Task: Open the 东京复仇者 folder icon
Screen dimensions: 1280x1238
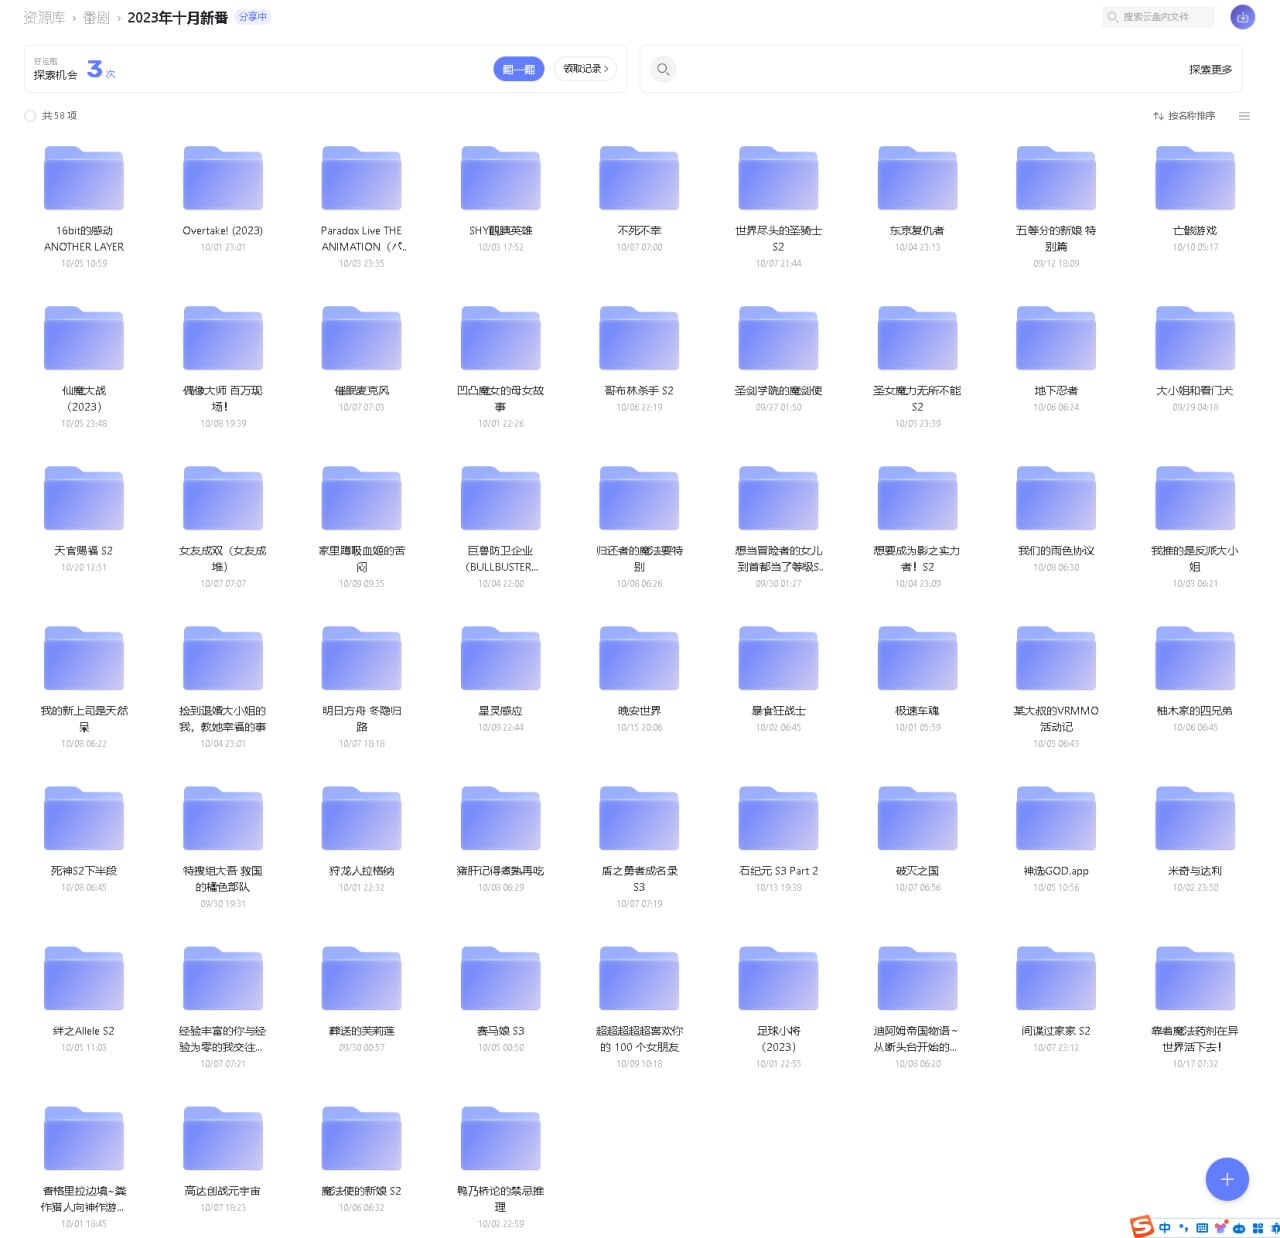Action: (x=917, y=178)
